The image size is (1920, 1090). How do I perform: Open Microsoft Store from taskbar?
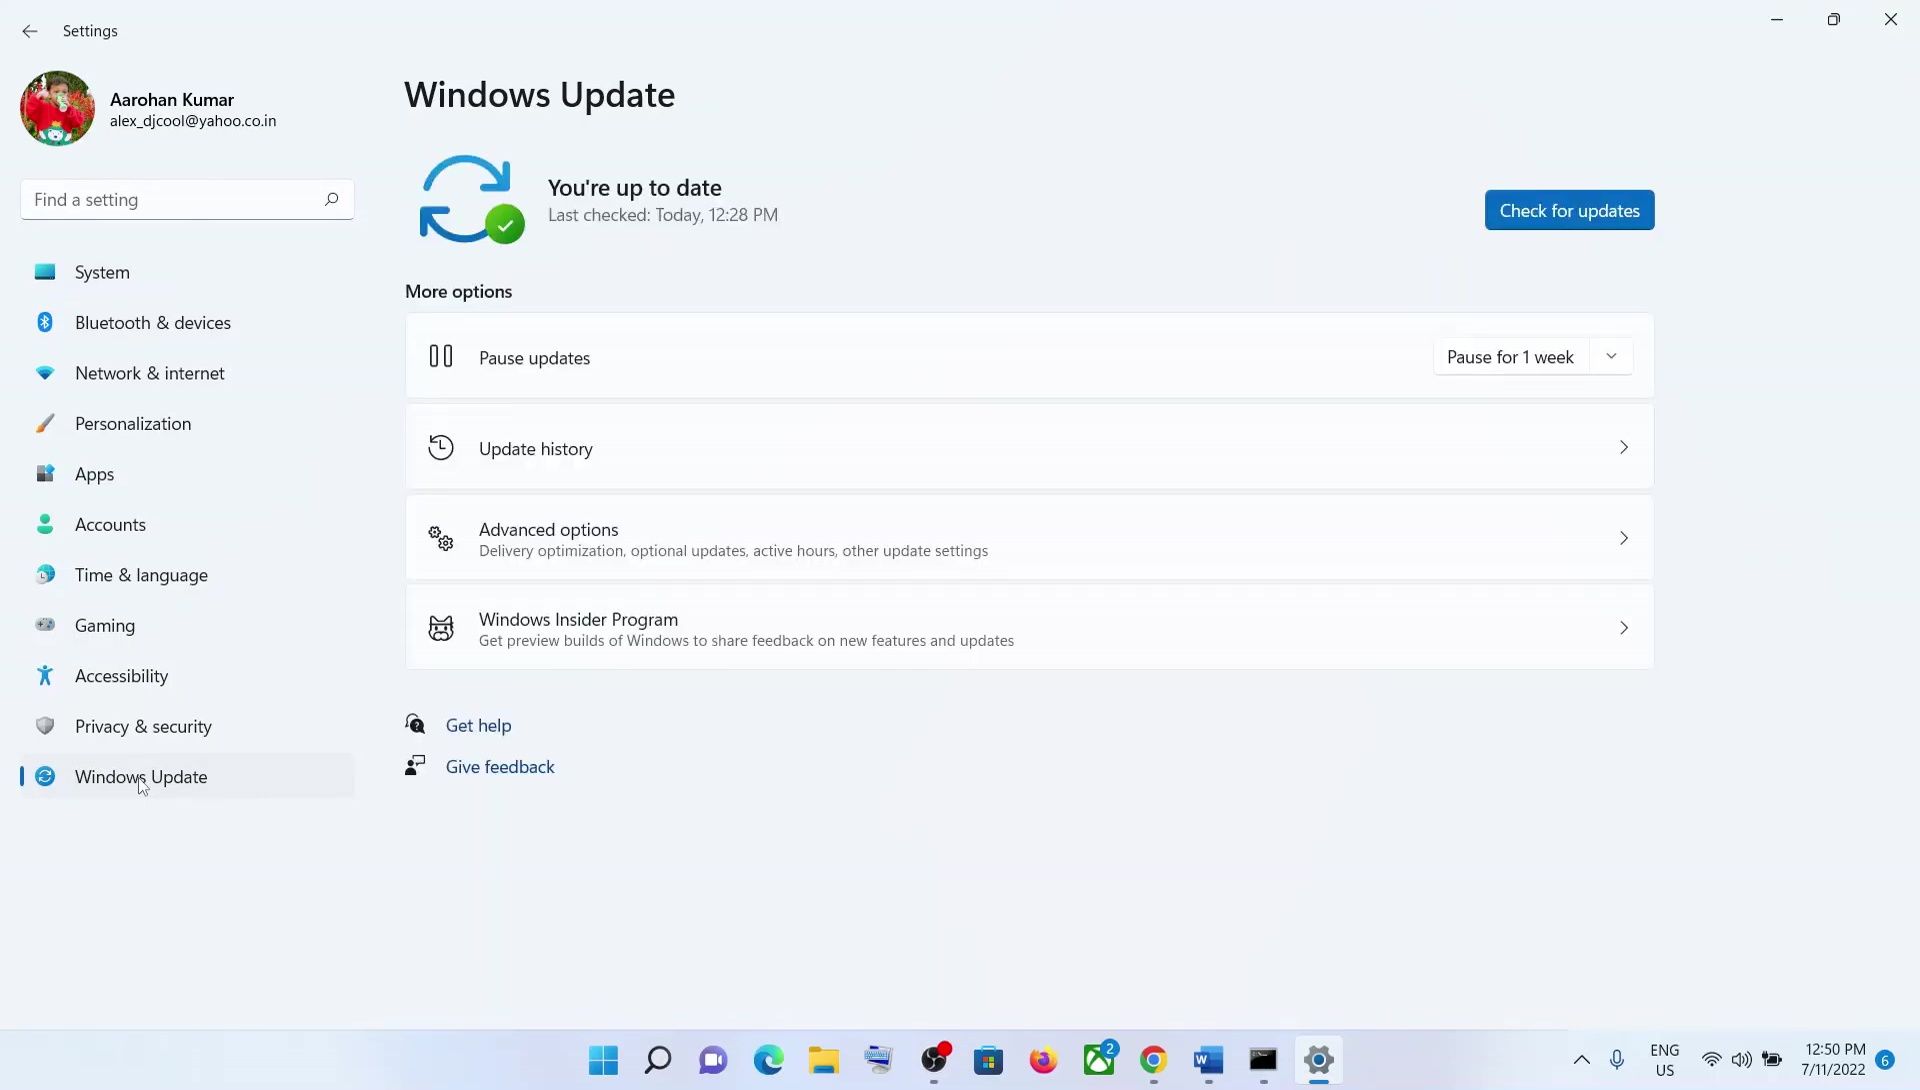pyautogui.click(x=989, y=1060)
